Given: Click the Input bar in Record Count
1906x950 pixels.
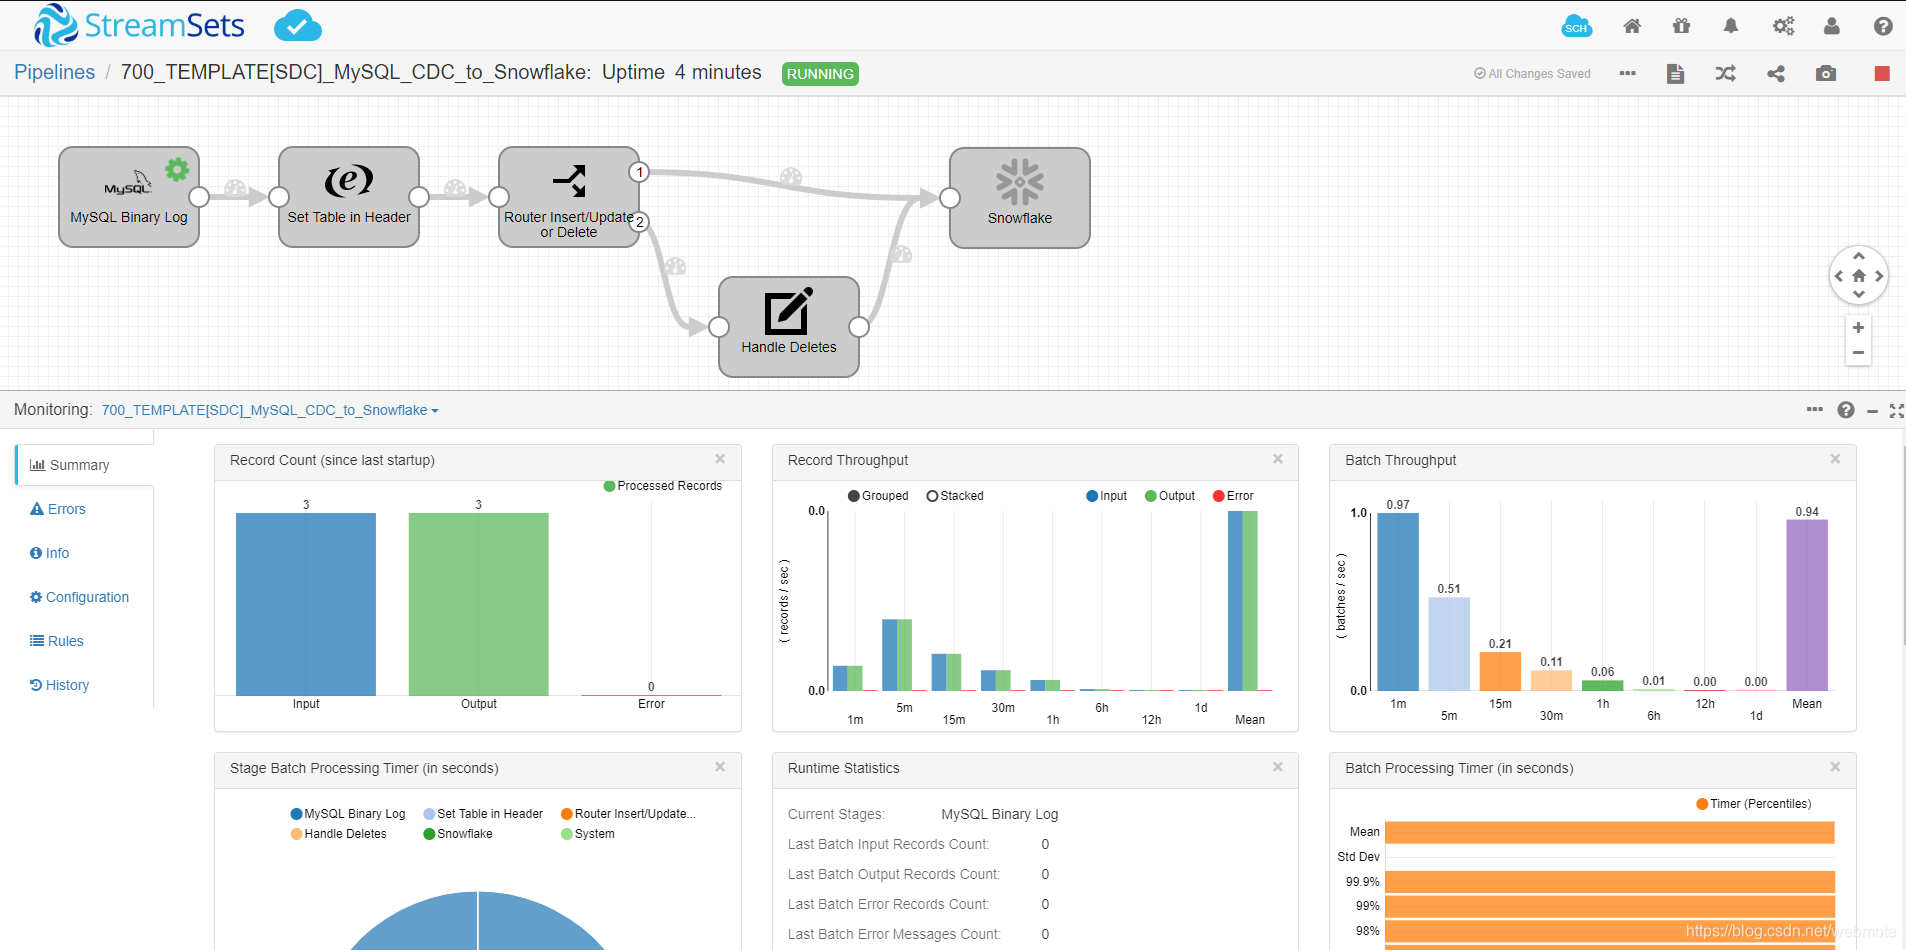Looking at the screenshot, I should click(x=306, y=604).
